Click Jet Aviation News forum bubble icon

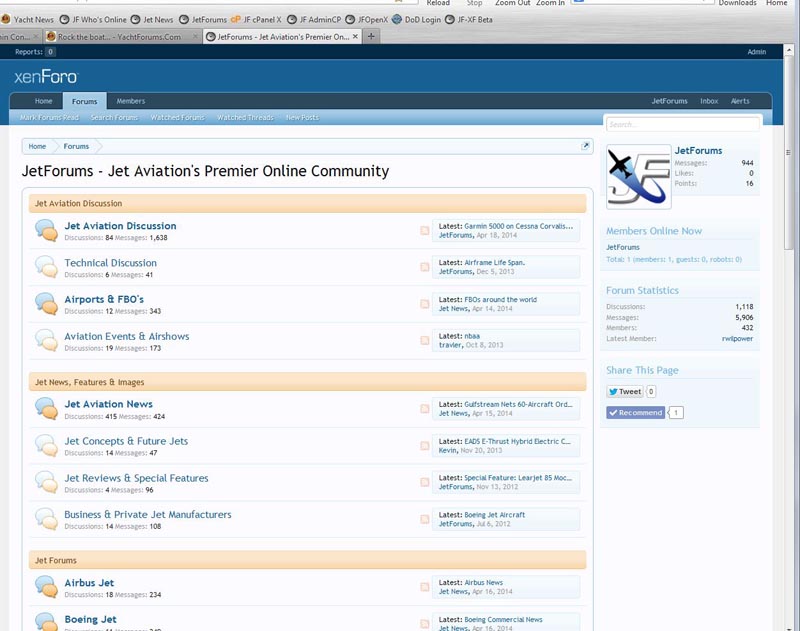coord(46,409)
